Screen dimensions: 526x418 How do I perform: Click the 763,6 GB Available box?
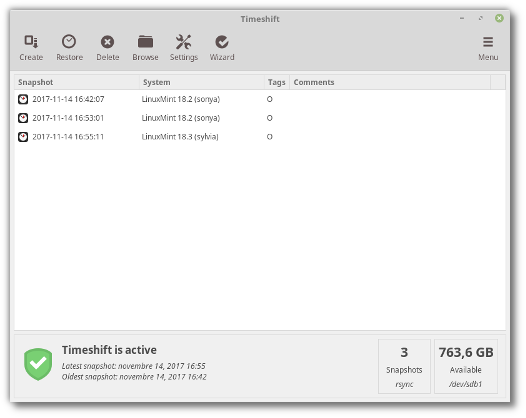click(466, 366)
